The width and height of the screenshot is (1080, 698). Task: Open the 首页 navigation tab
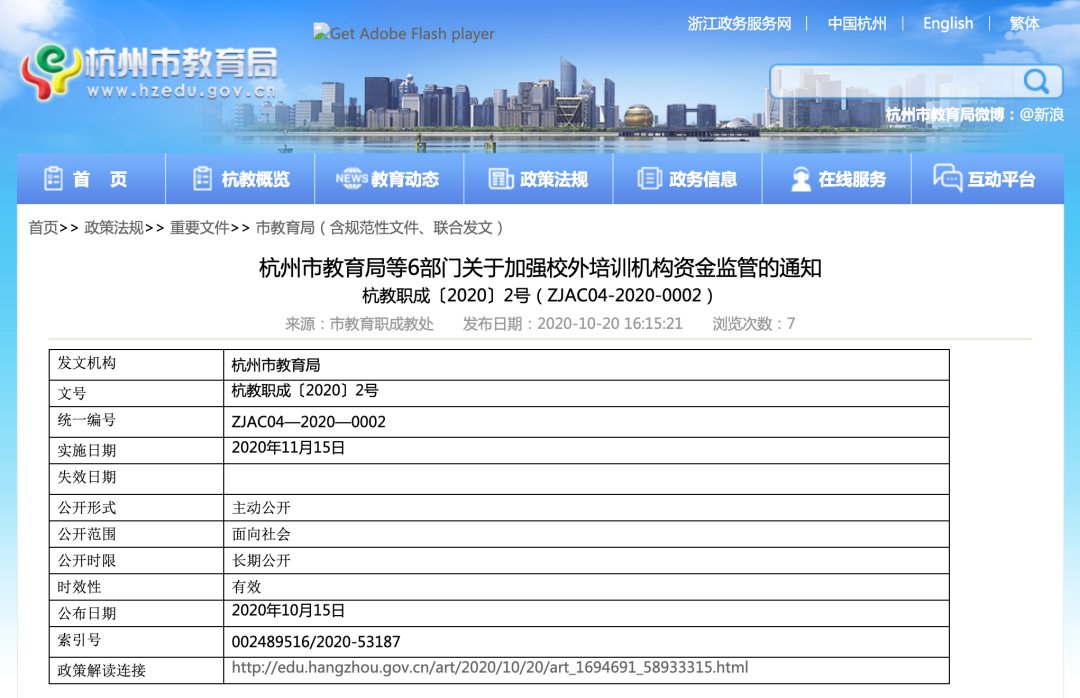pos(92,179)
